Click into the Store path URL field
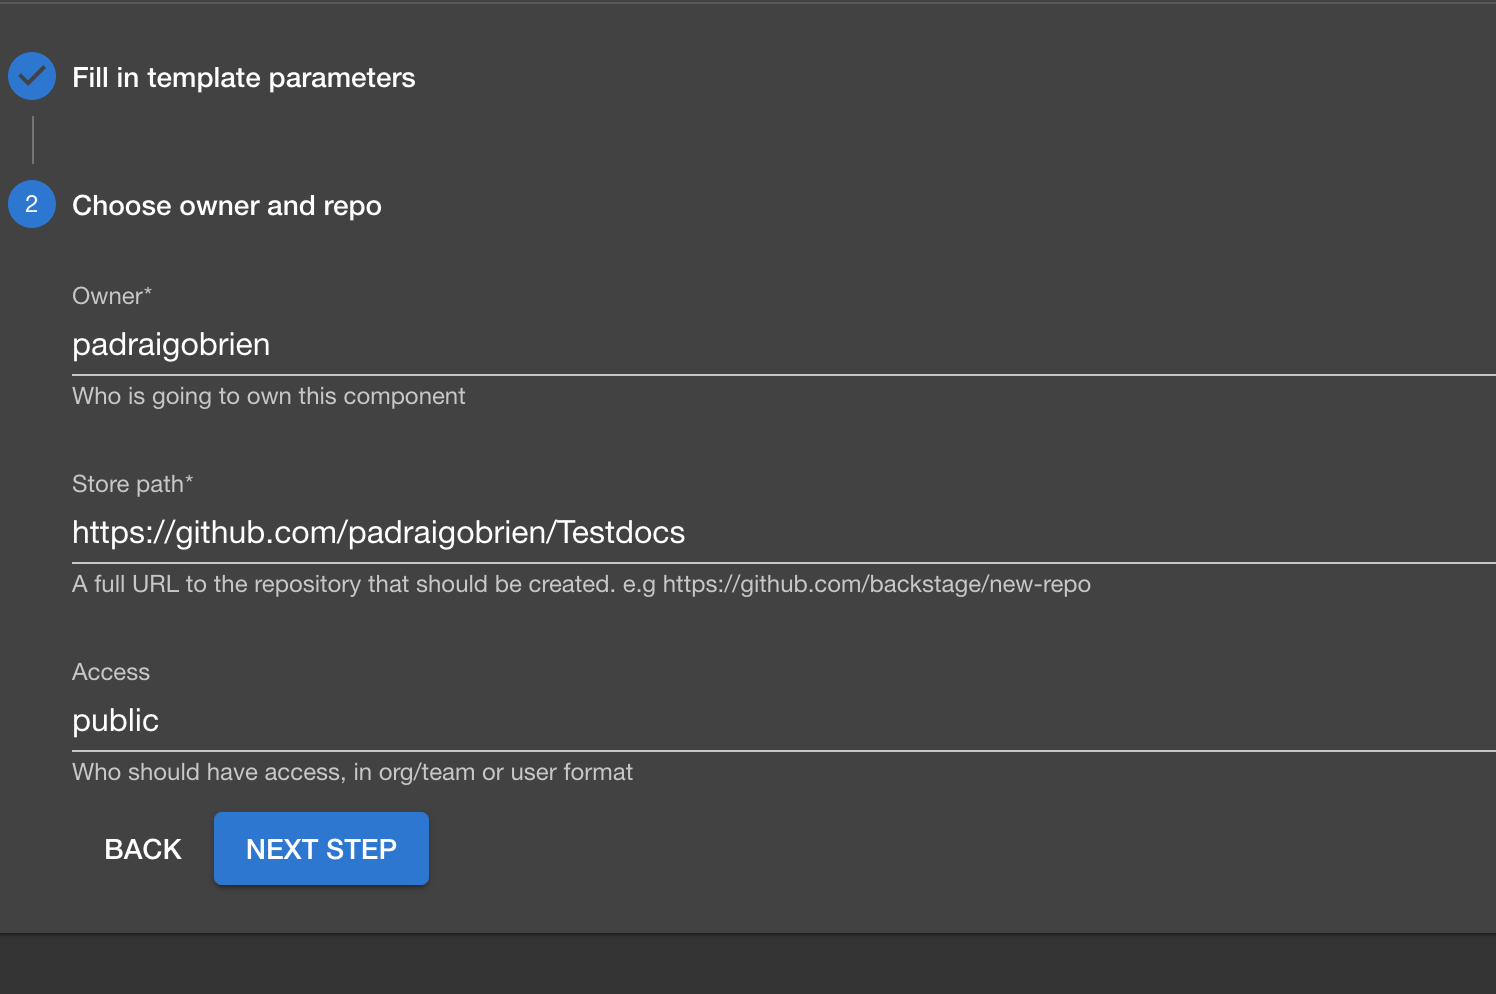Image resolution: width=1496 pixels, height=994 pixels. point(900,533)
